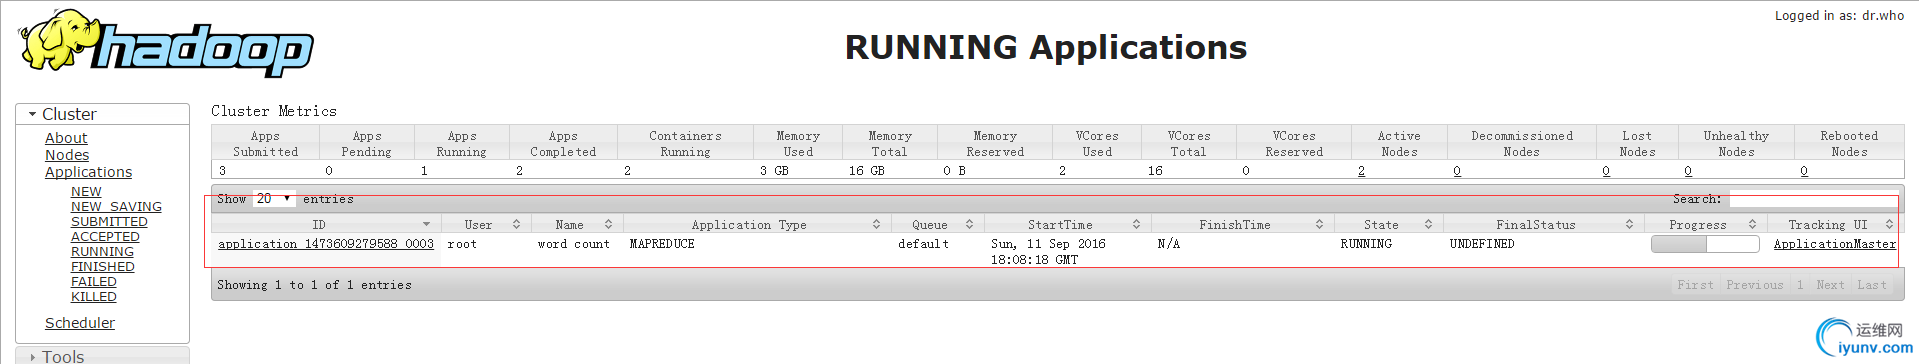Focus the Search input field
1919x364 pixels.
[x=1813, y=199]
